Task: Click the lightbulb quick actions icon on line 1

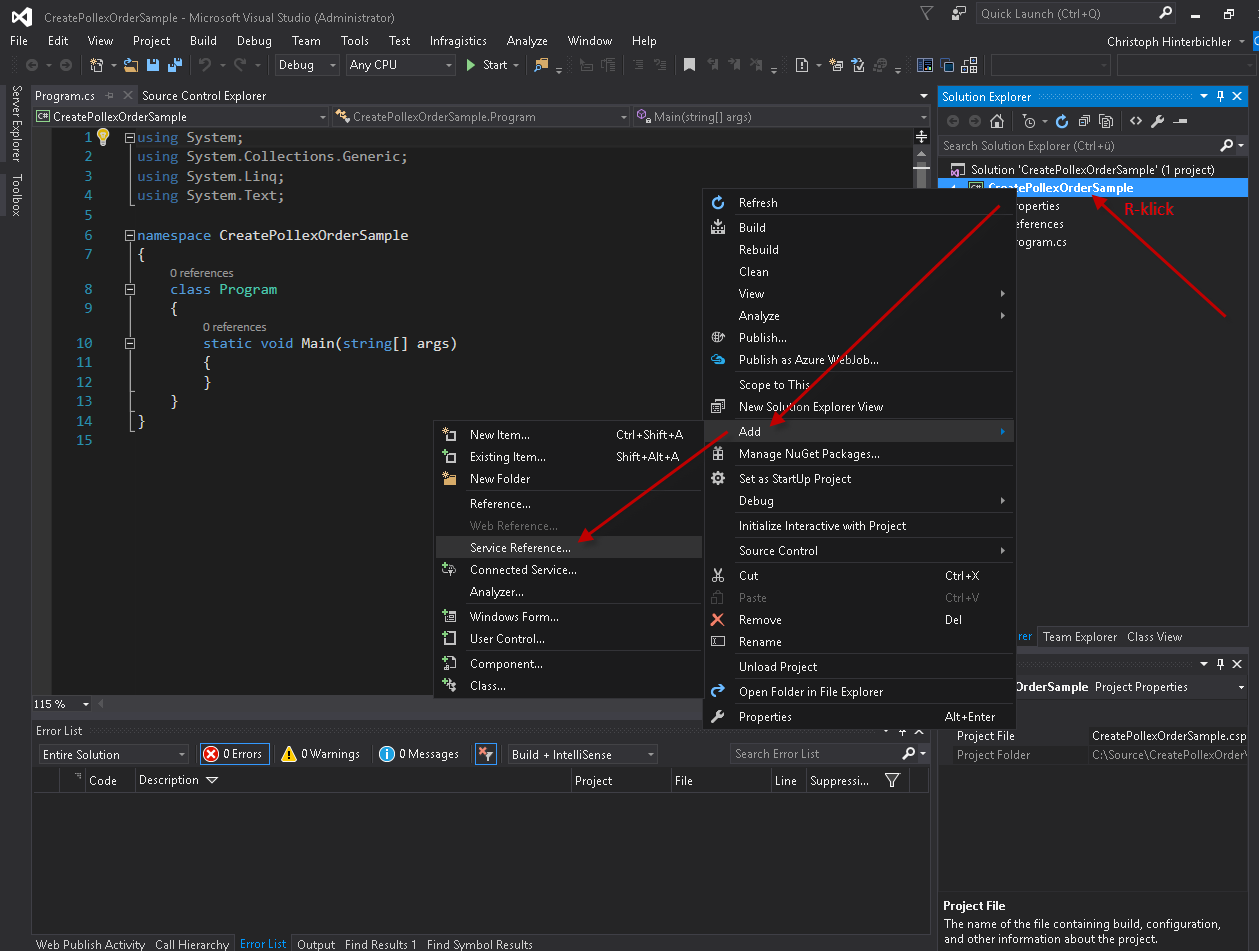Action: pyautogui.click(x=103, y=137)
